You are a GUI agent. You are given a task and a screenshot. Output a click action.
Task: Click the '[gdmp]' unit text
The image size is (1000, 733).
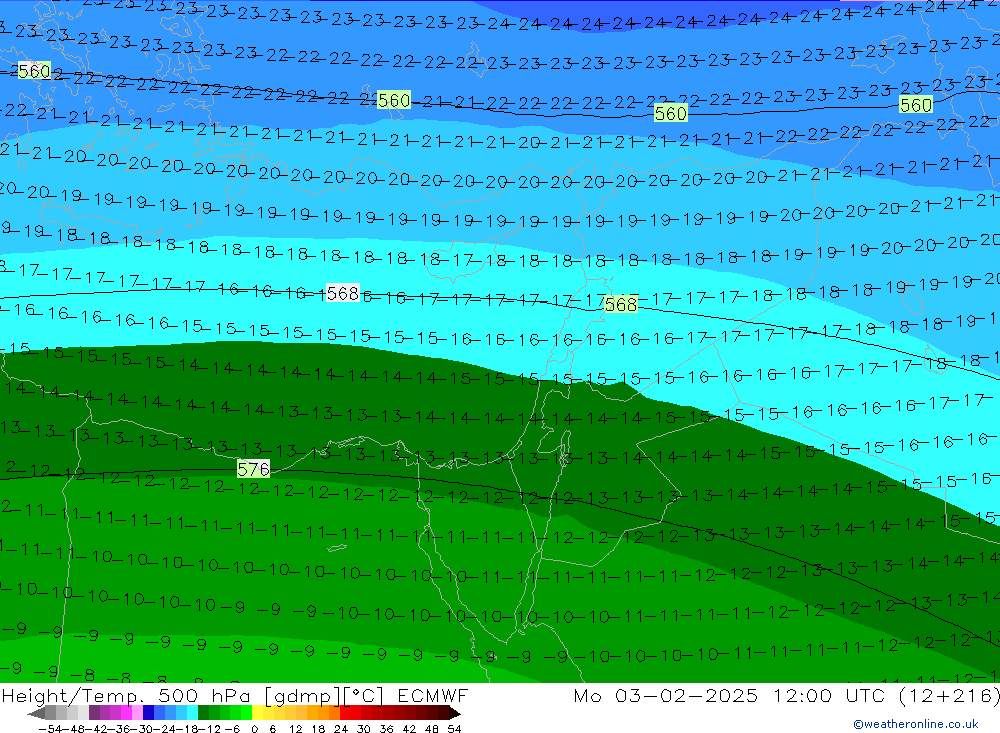click(x=304, y=695)
